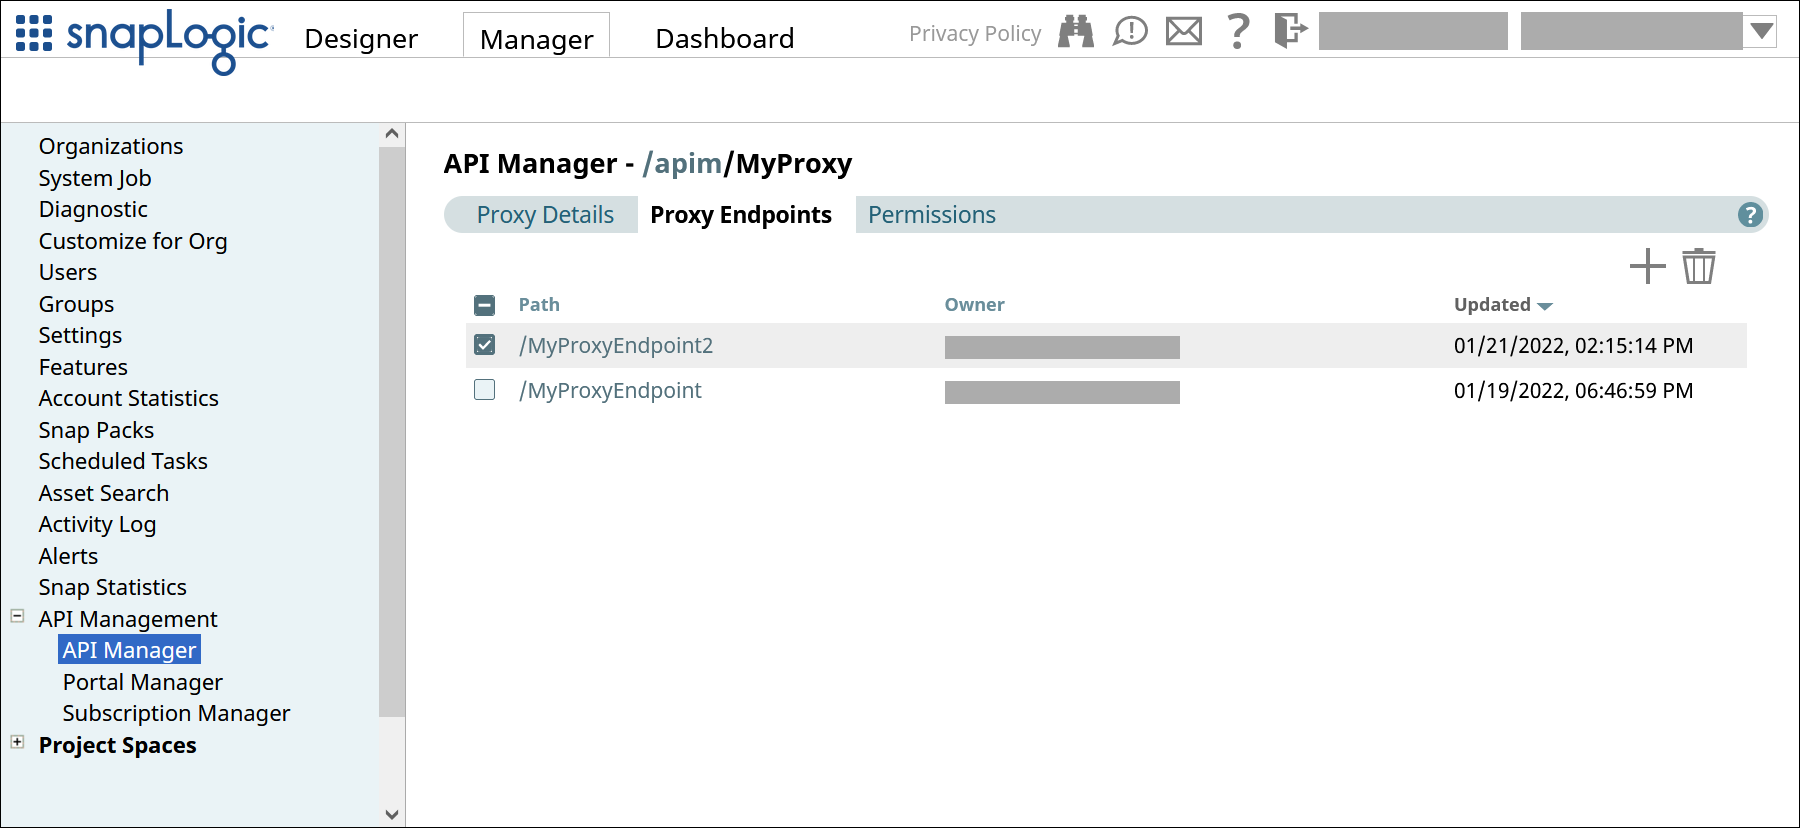Open Asset Search

pyautogui.click(x=104, y=493)
